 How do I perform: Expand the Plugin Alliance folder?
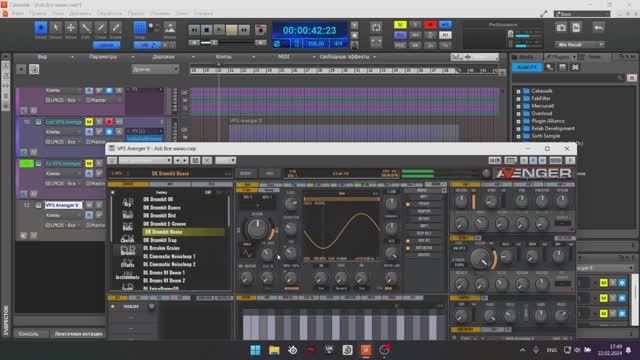click(x=518, y=121)
